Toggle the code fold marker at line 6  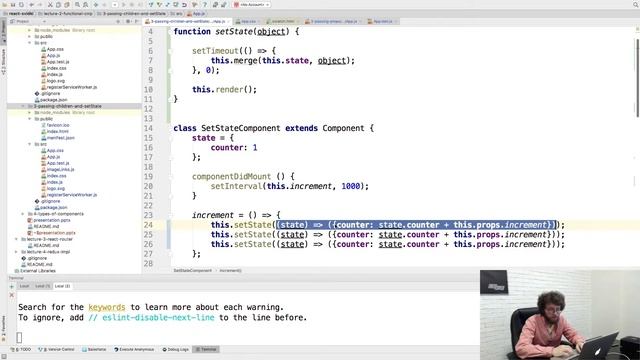tap(171, 51)
